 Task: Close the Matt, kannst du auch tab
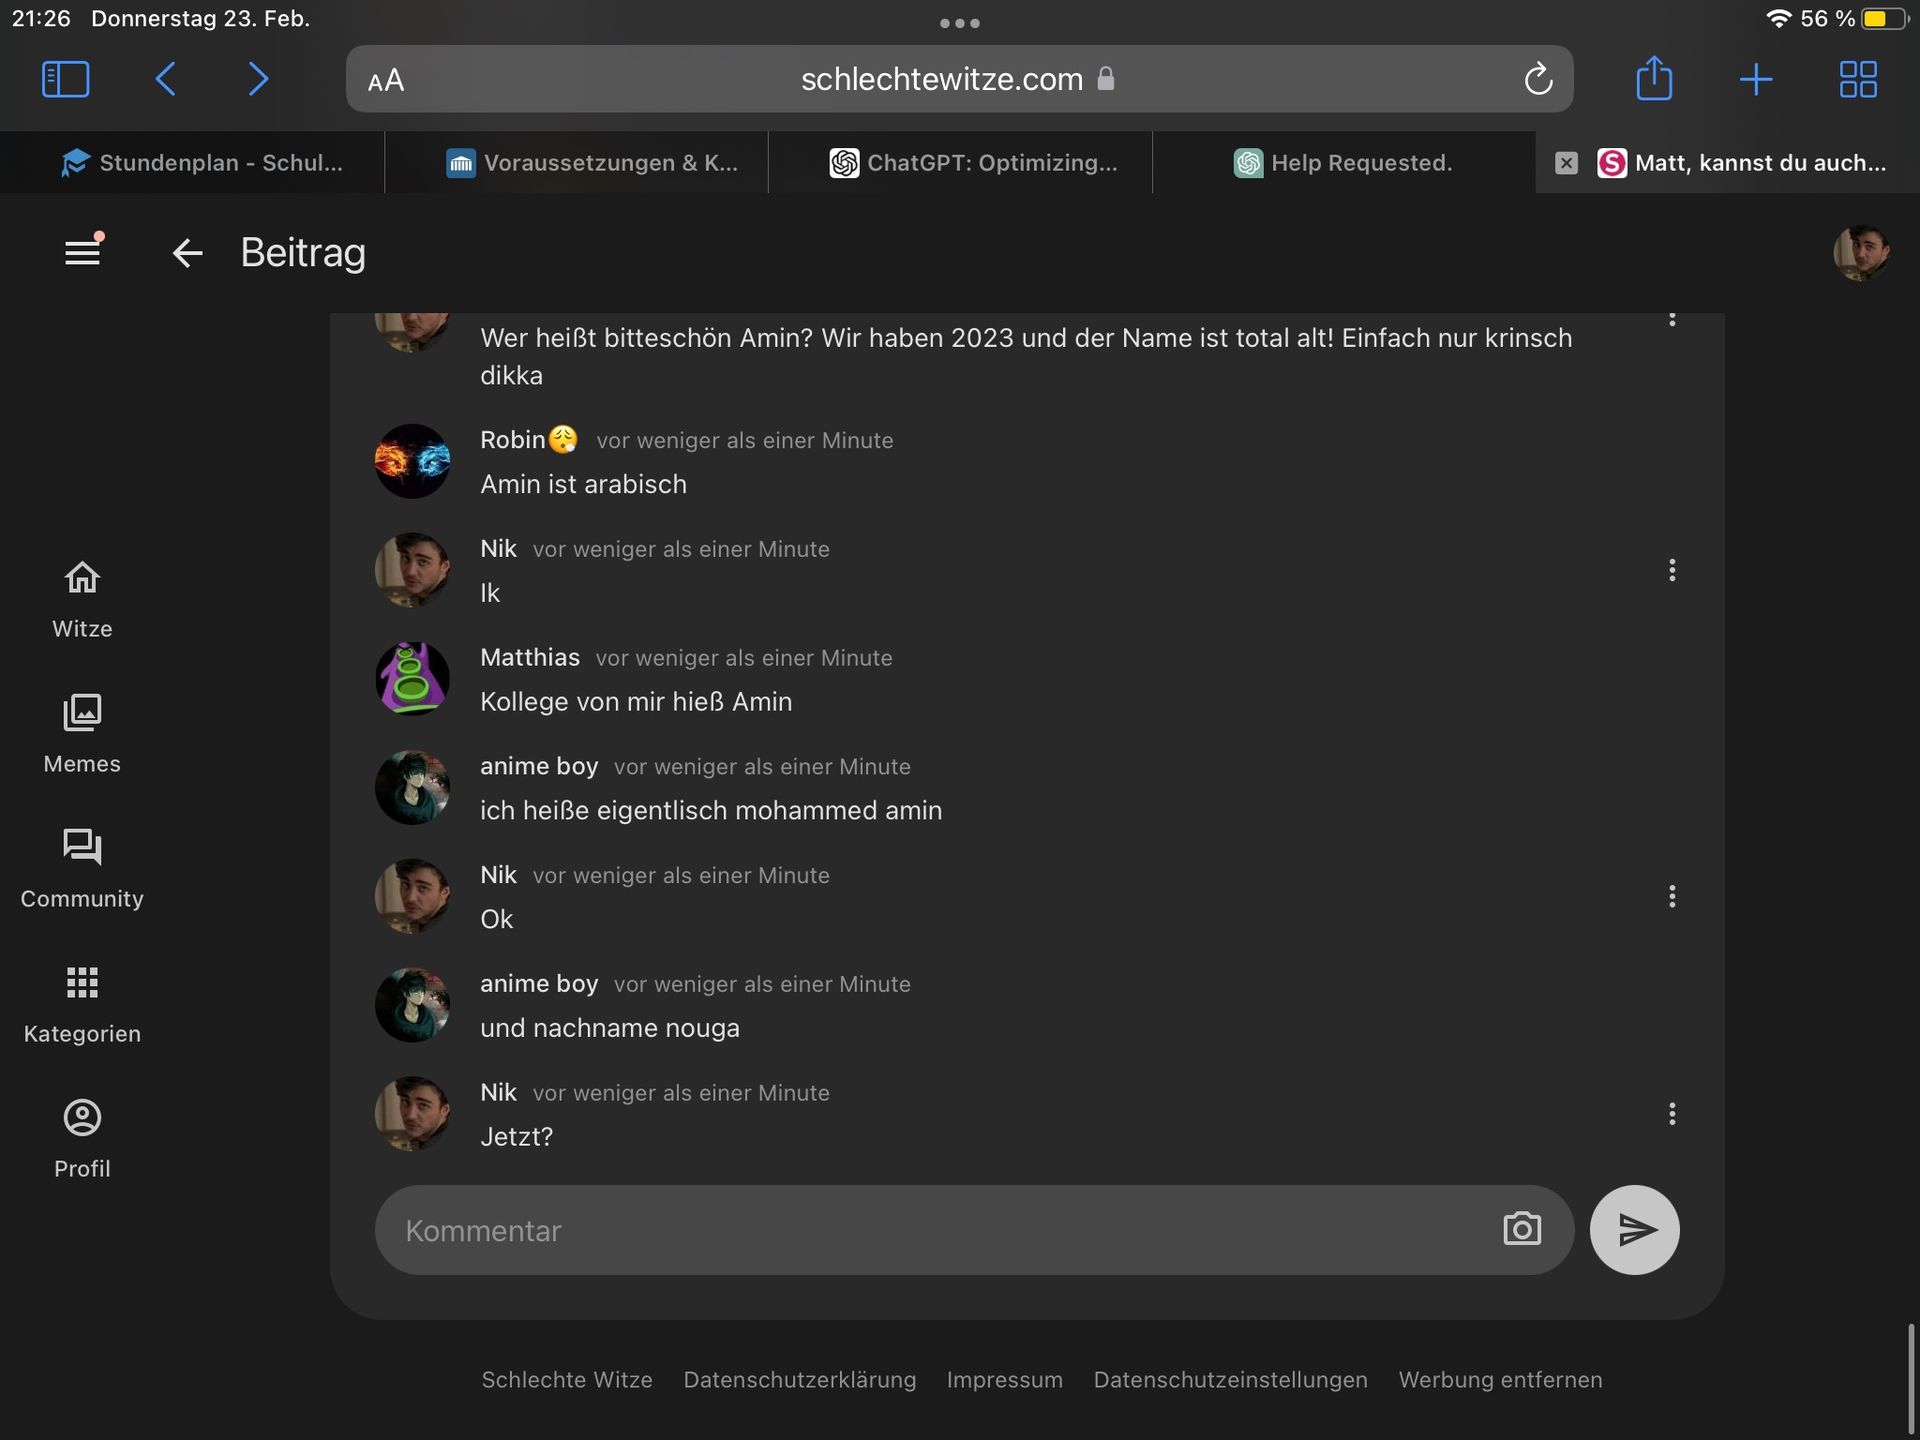coord(1566,163)
